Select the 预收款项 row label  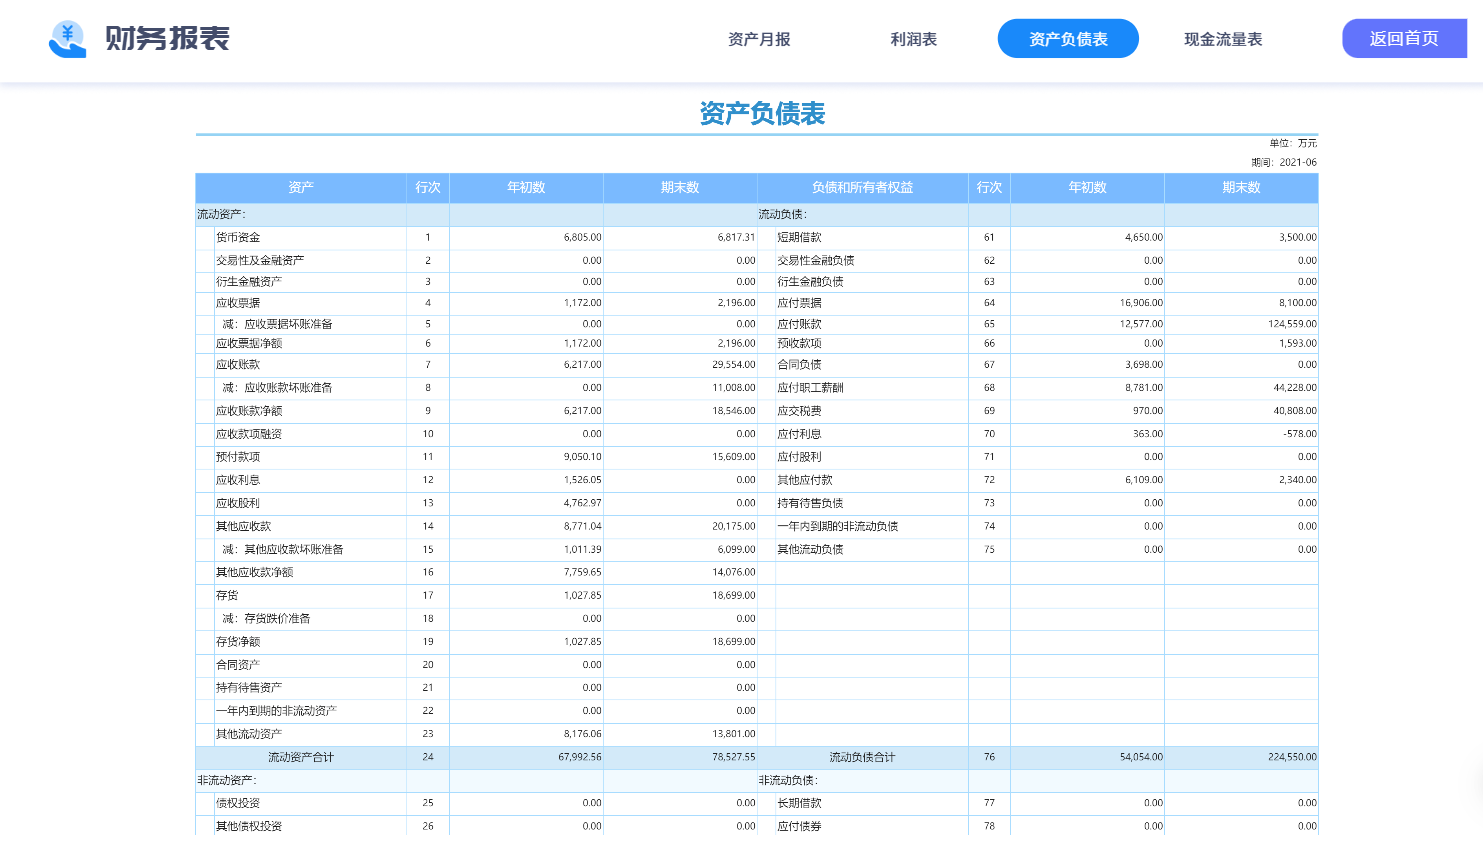(799, 343)
